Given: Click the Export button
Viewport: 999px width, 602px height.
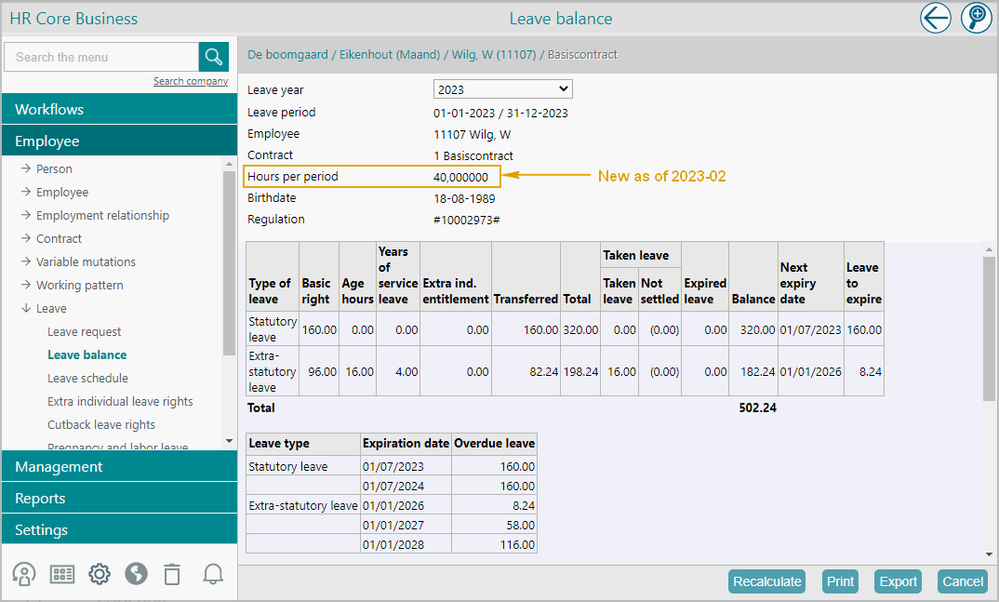Looking at the screenshot, I should [897, 581].
